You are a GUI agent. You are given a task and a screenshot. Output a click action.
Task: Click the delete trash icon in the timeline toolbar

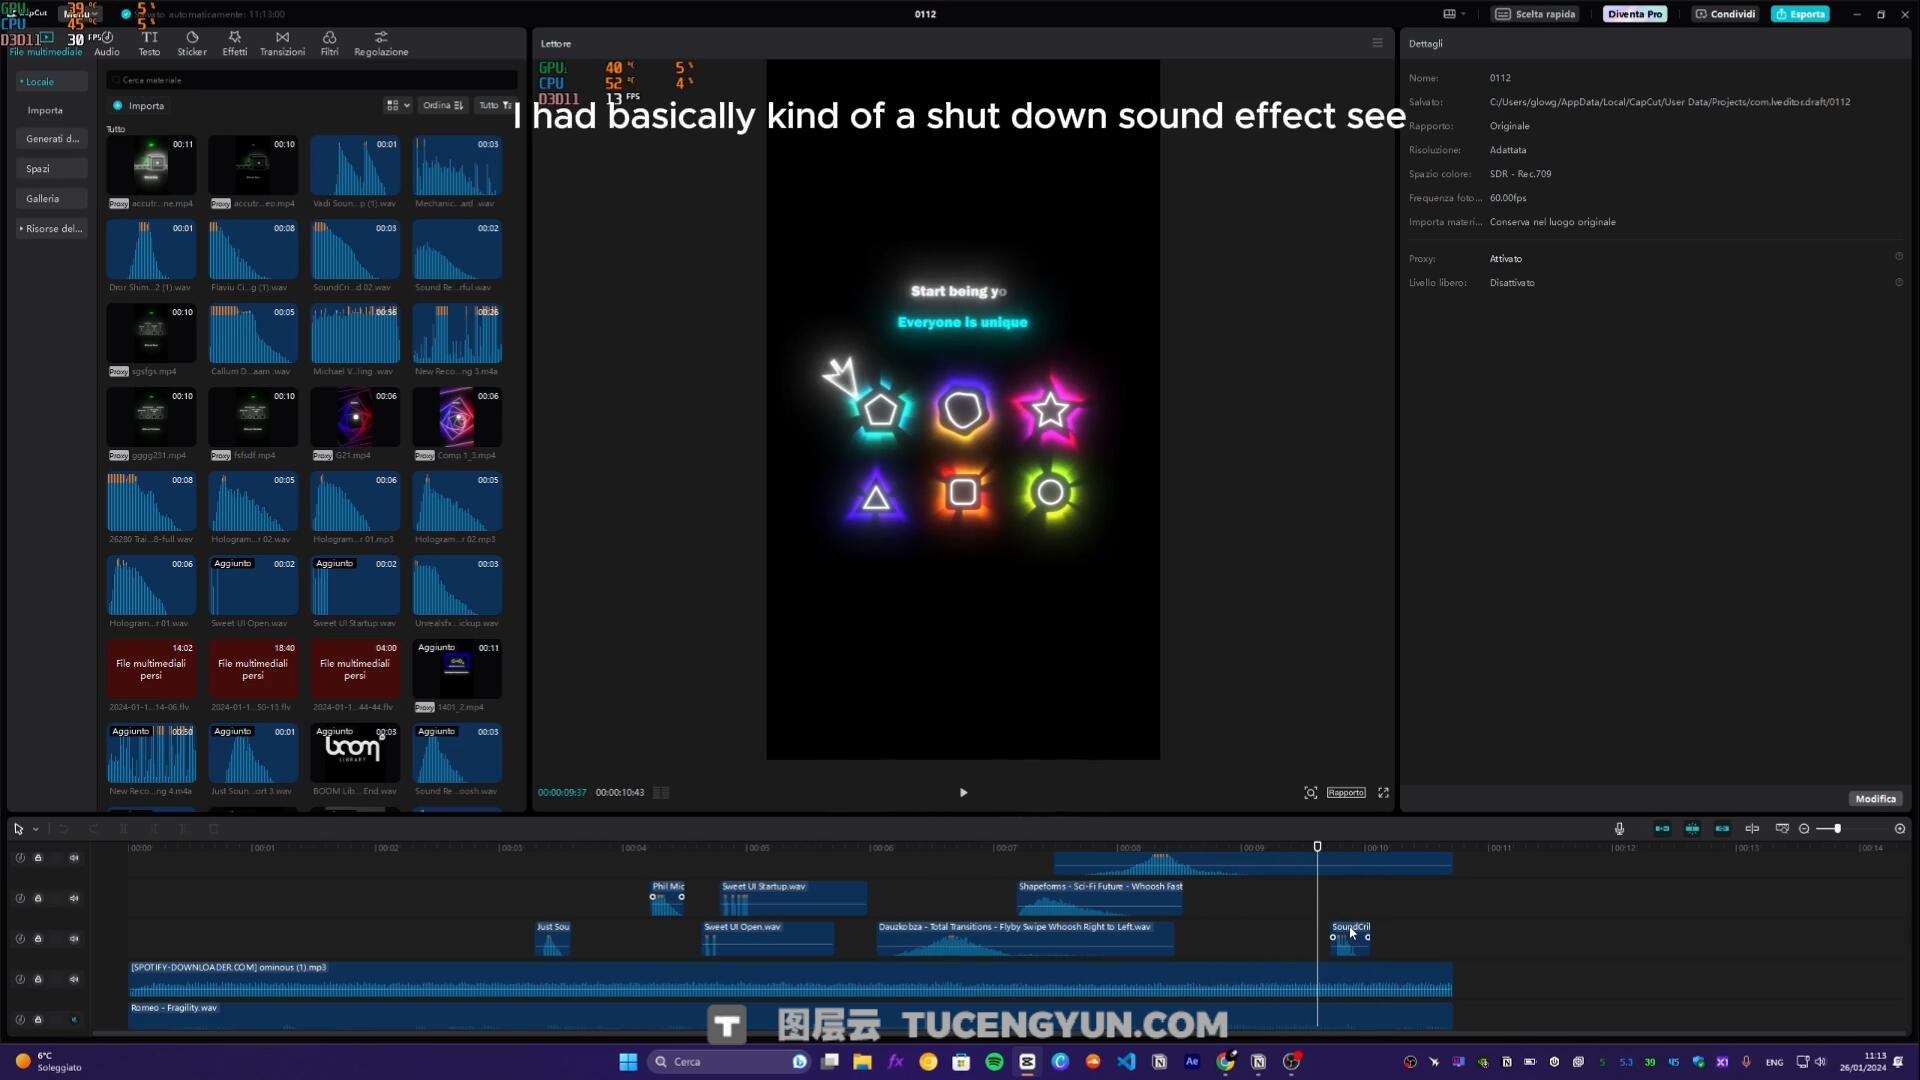pos(213,828)
